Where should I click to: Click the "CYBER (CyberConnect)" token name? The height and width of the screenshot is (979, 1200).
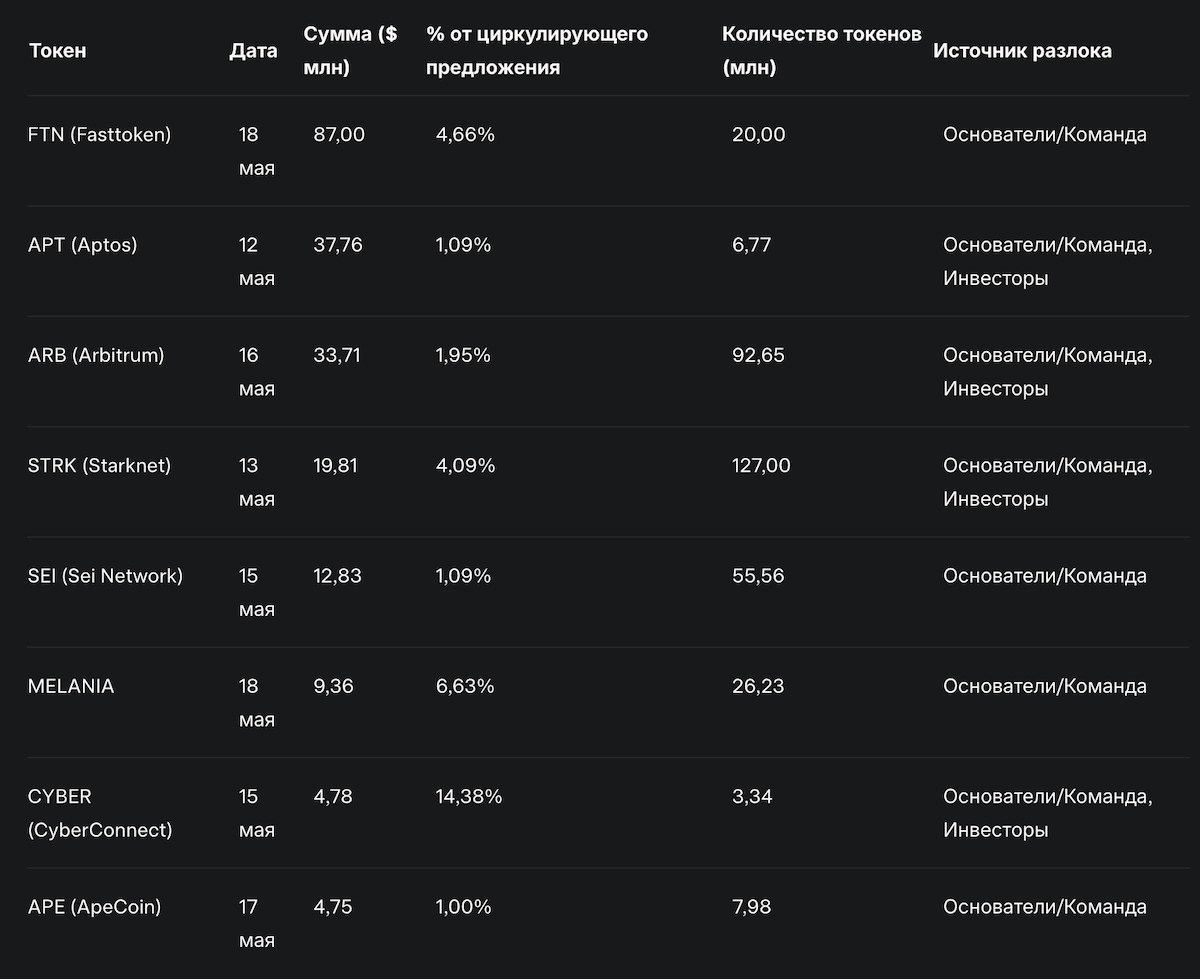tap(101, 812)
